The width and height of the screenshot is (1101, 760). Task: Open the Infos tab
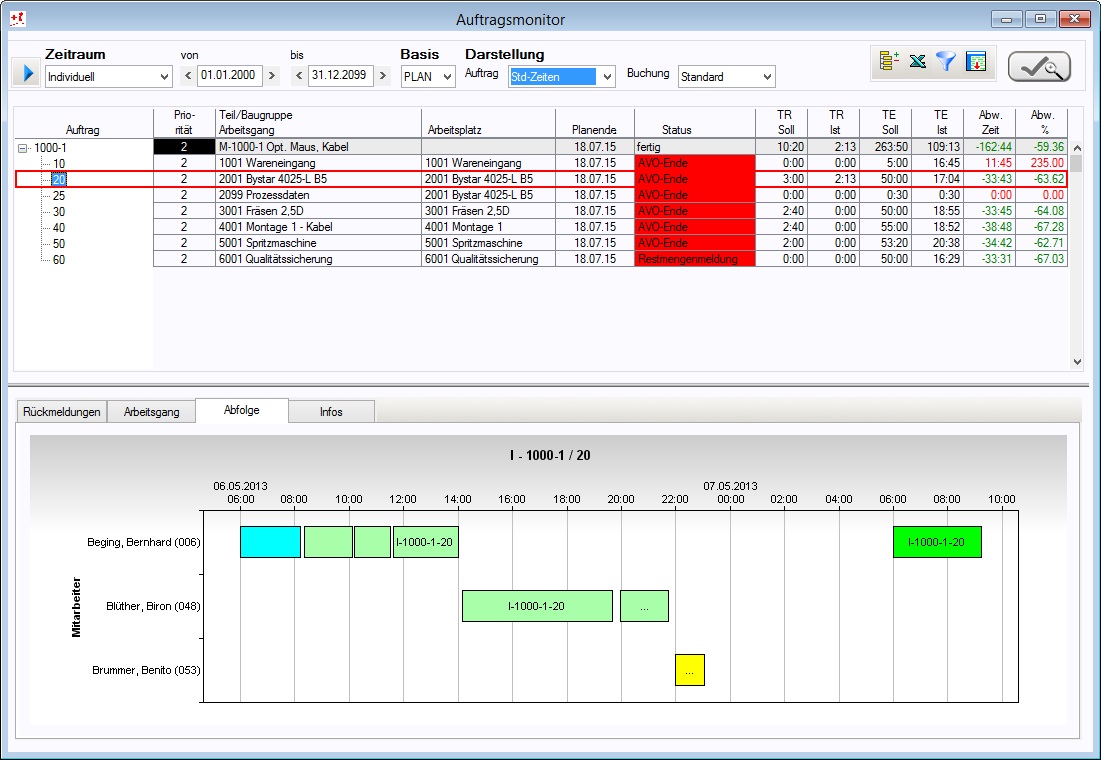click(331, 412)
